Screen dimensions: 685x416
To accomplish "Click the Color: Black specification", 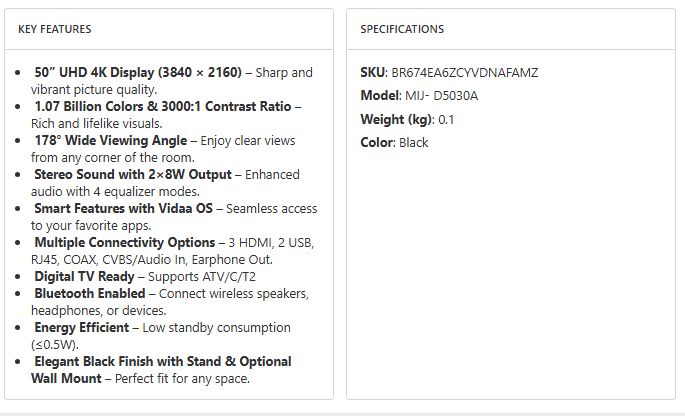I will [394, 142].
